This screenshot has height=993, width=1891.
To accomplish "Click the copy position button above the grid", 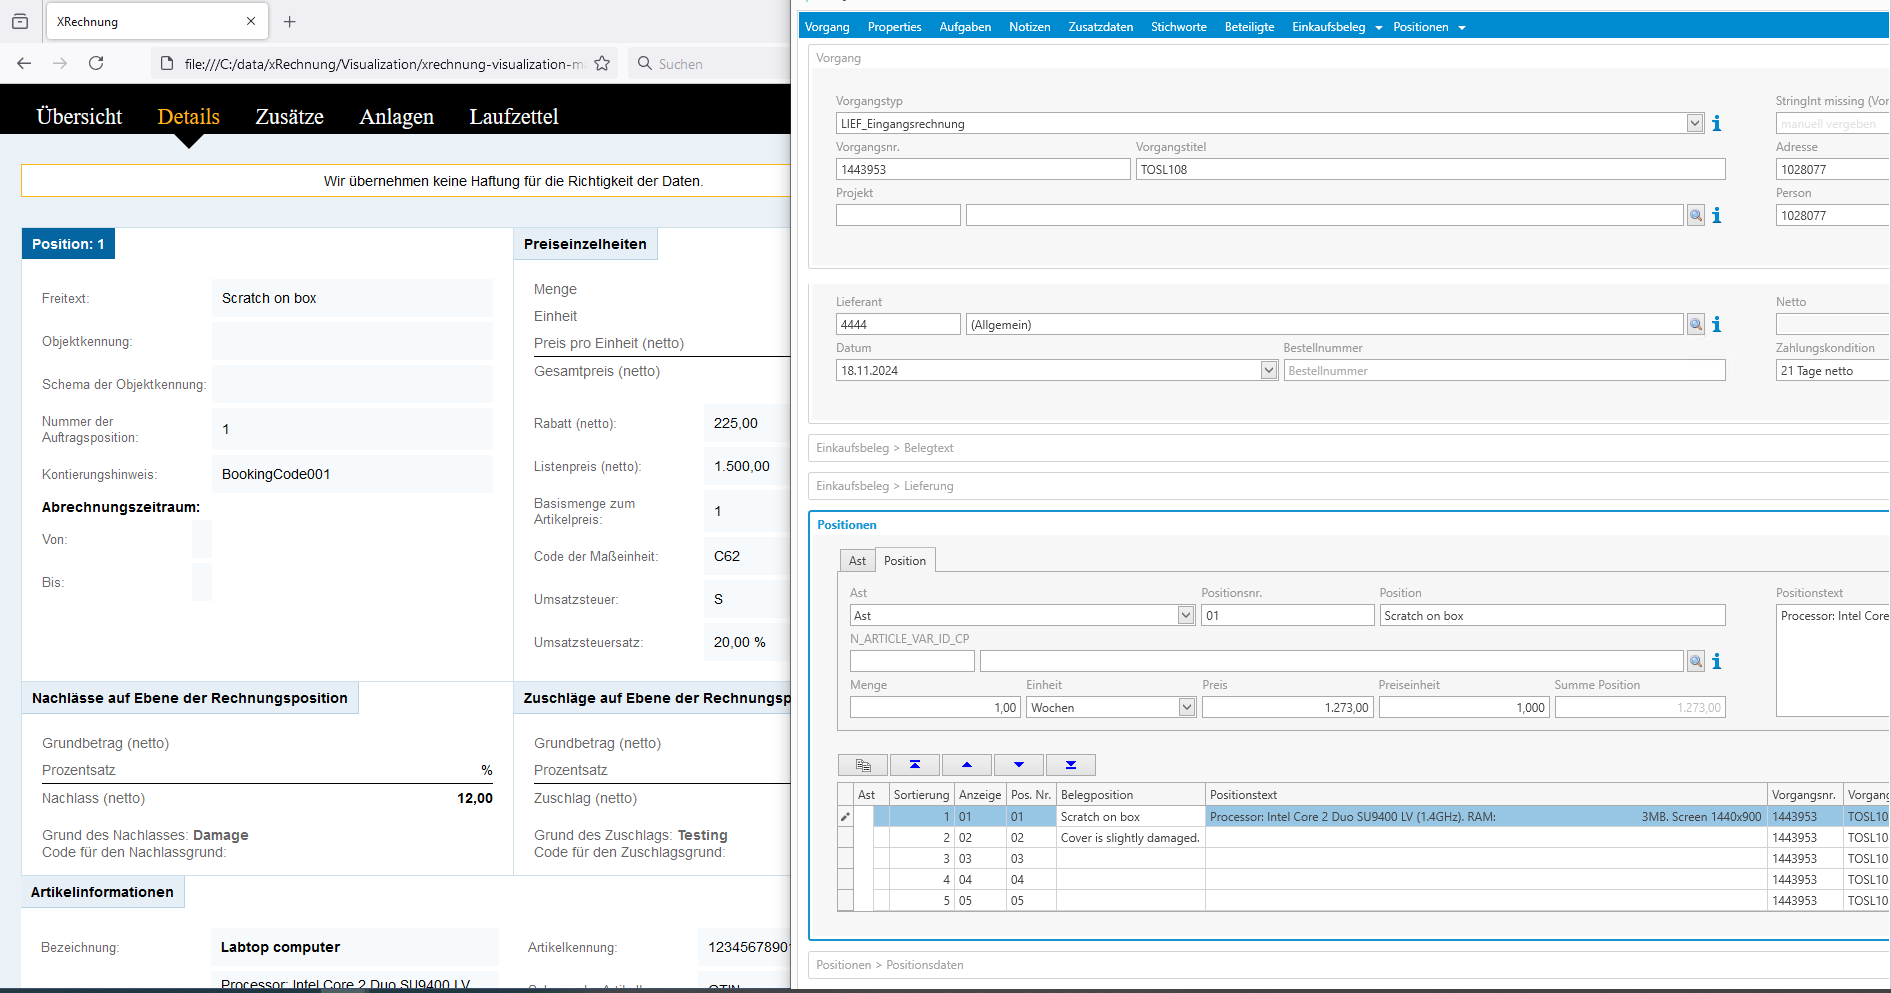I will point(863,765).
